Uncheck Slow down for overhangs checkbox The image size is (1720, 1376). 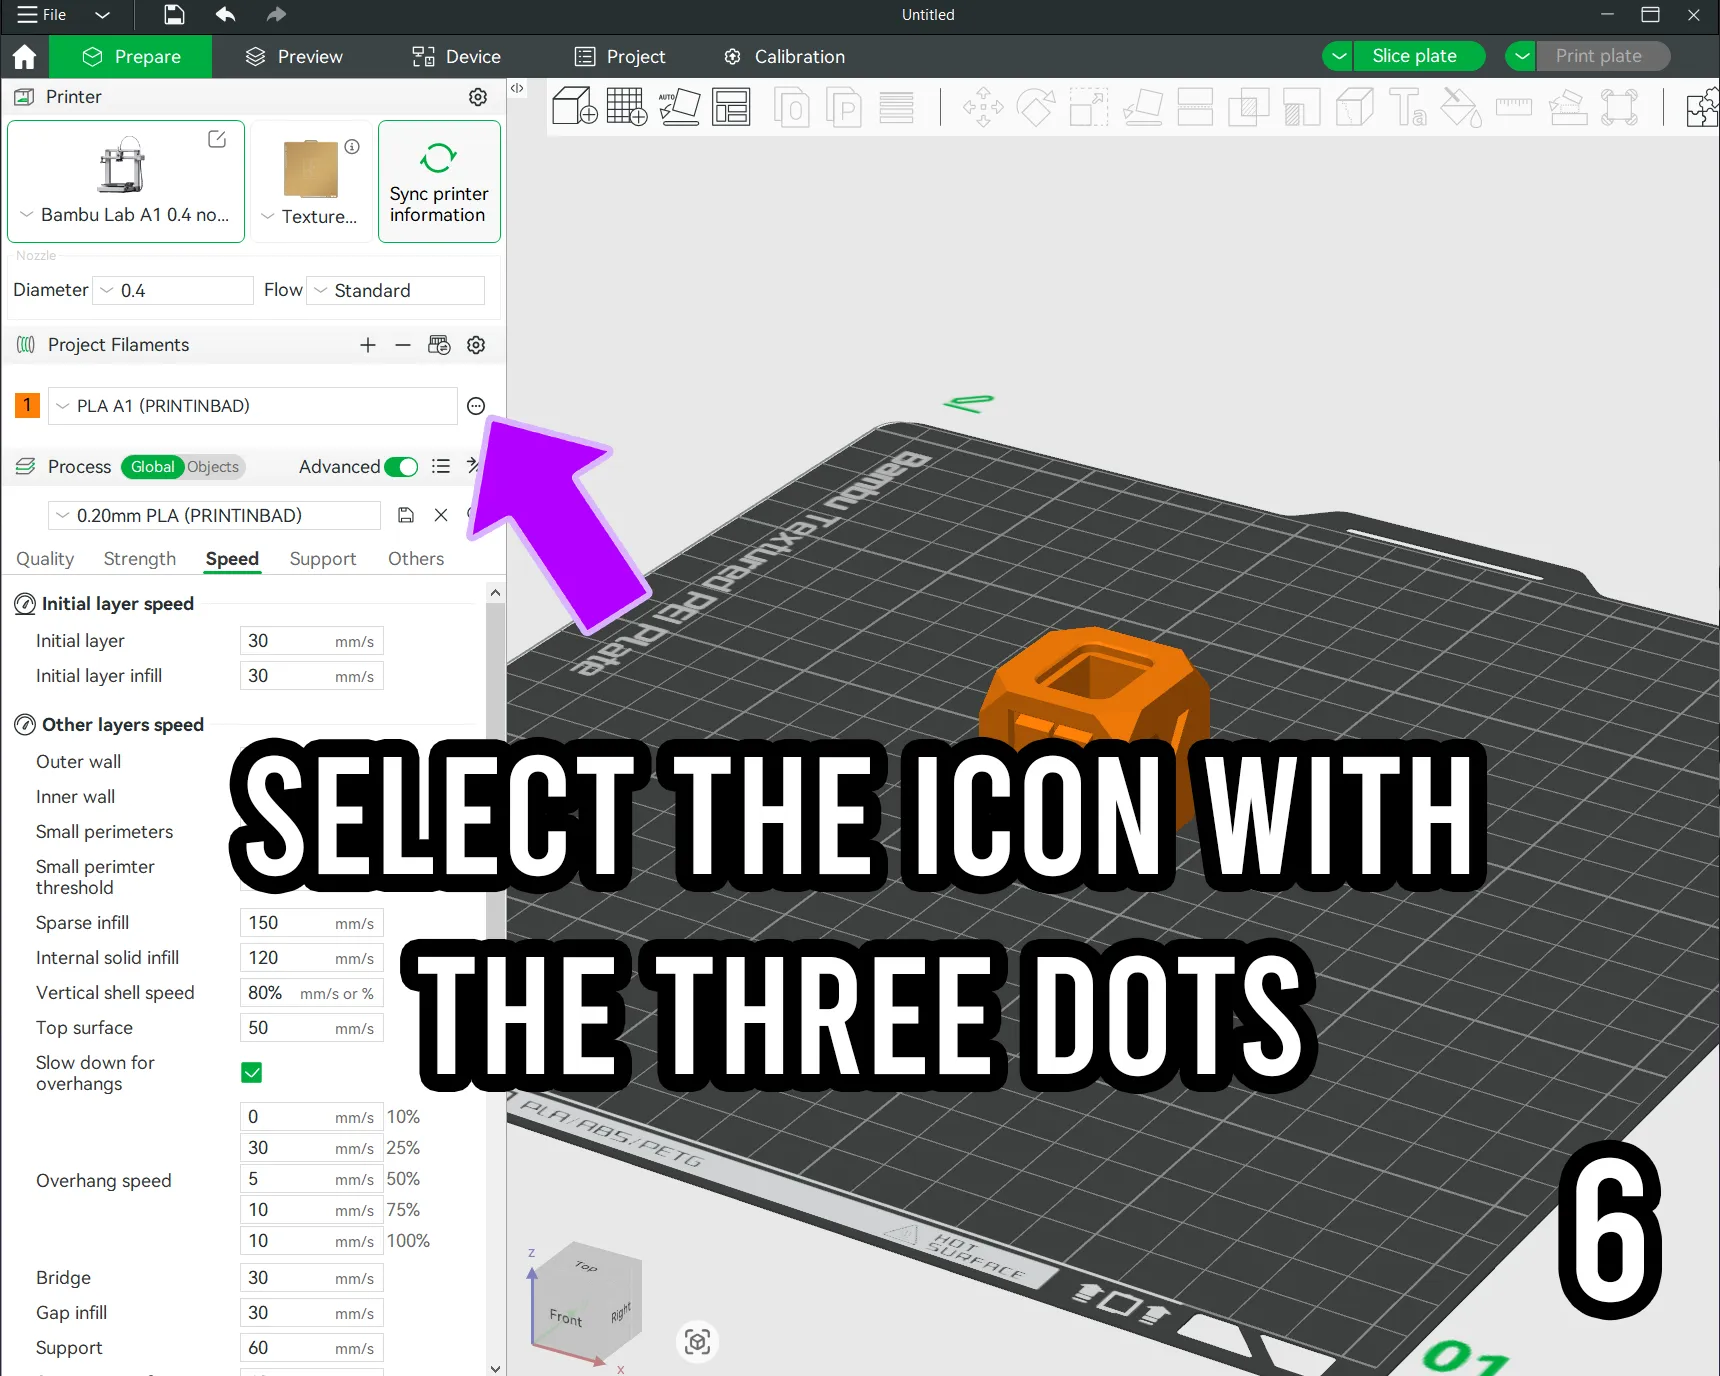tap(252, 1073)
